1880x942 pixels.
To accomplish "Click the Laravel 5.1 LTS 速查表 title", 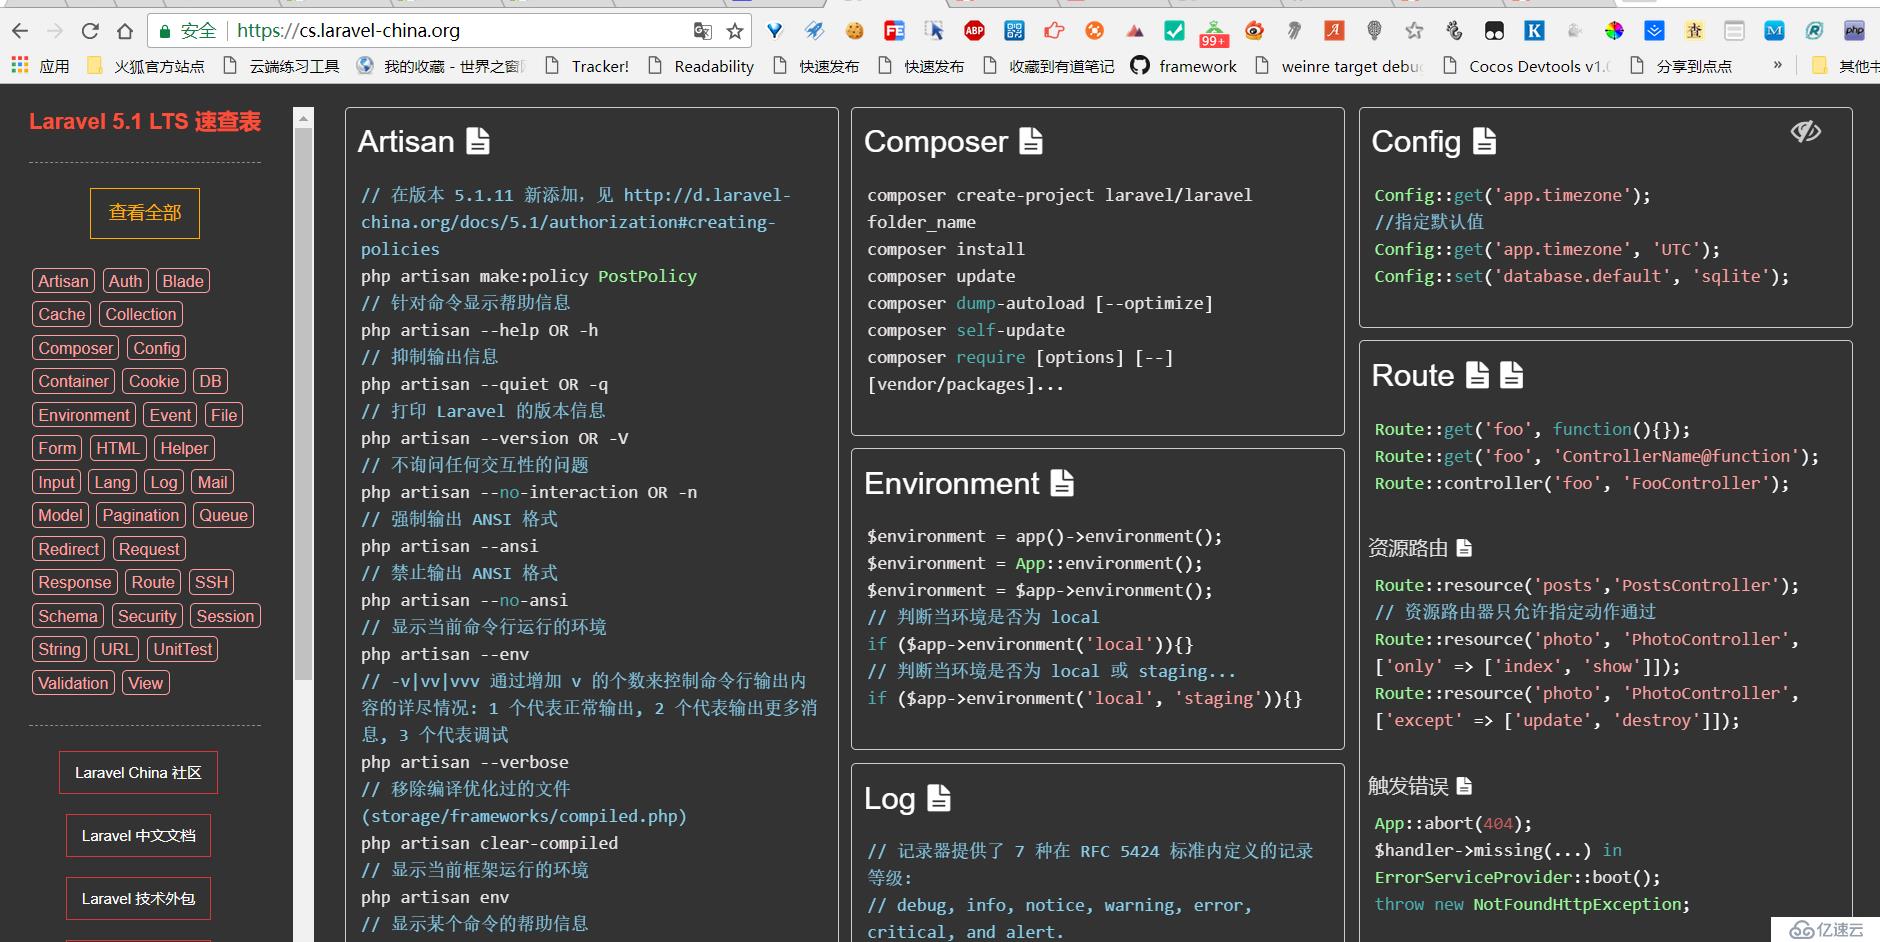I will click(145, 122).
